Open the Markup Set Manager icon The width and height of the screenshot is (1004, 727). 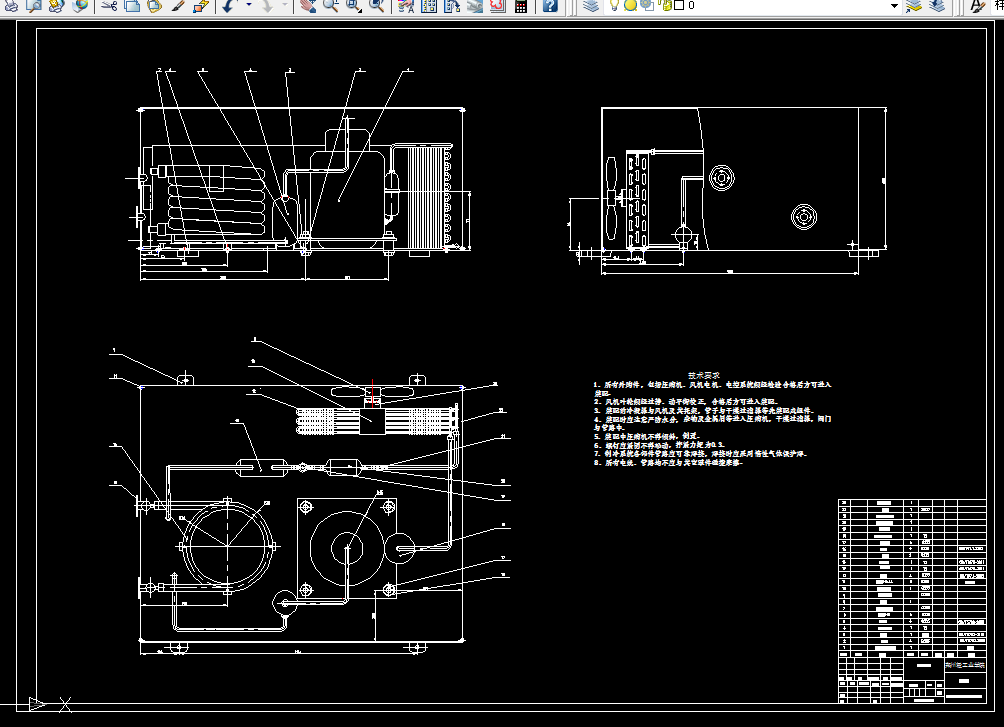coord(498,5)
